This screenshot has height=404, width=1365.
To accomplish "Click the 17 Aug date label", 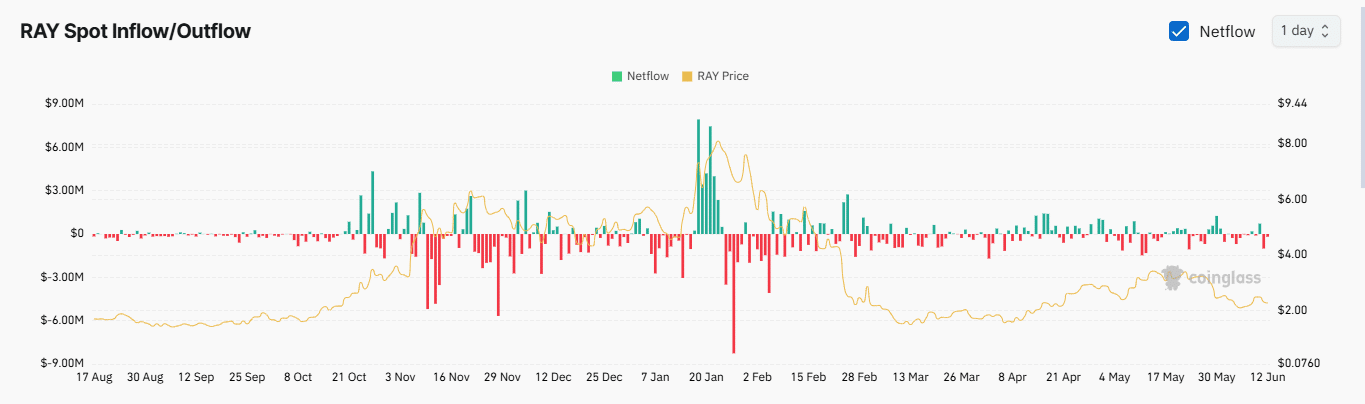I will [x=94, y=378].
